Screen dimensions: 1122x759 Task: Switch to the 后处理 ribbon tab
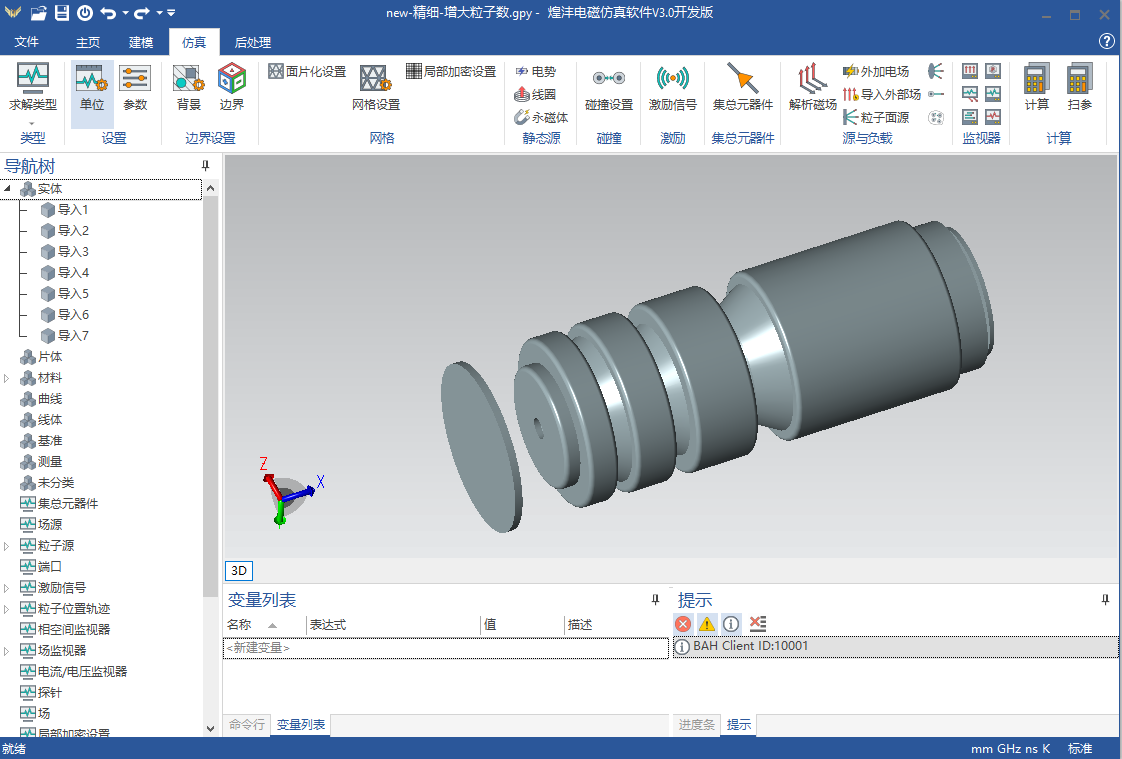[x=252, y=42]
